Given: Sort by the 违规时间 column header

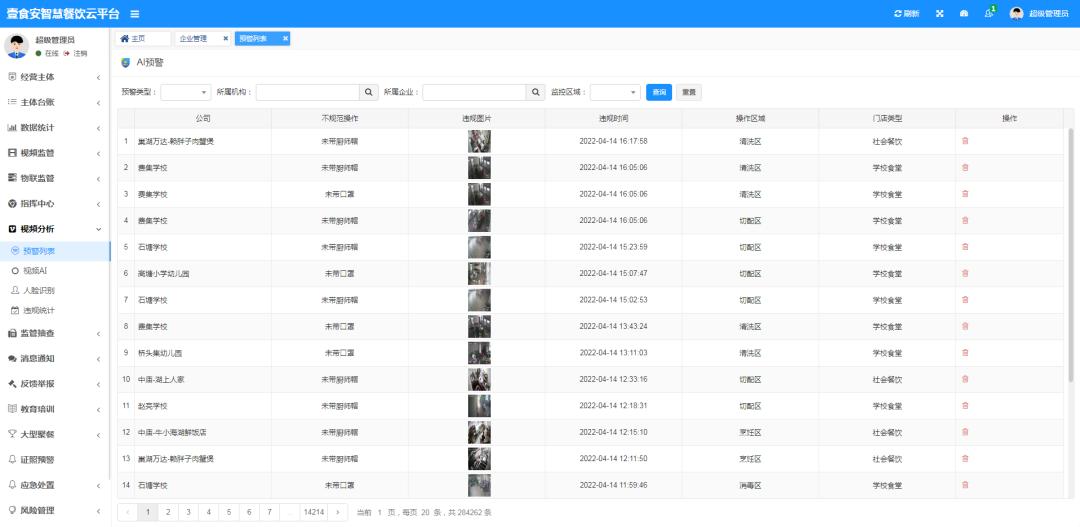Looking at the screenshot, I should (613, 118).
